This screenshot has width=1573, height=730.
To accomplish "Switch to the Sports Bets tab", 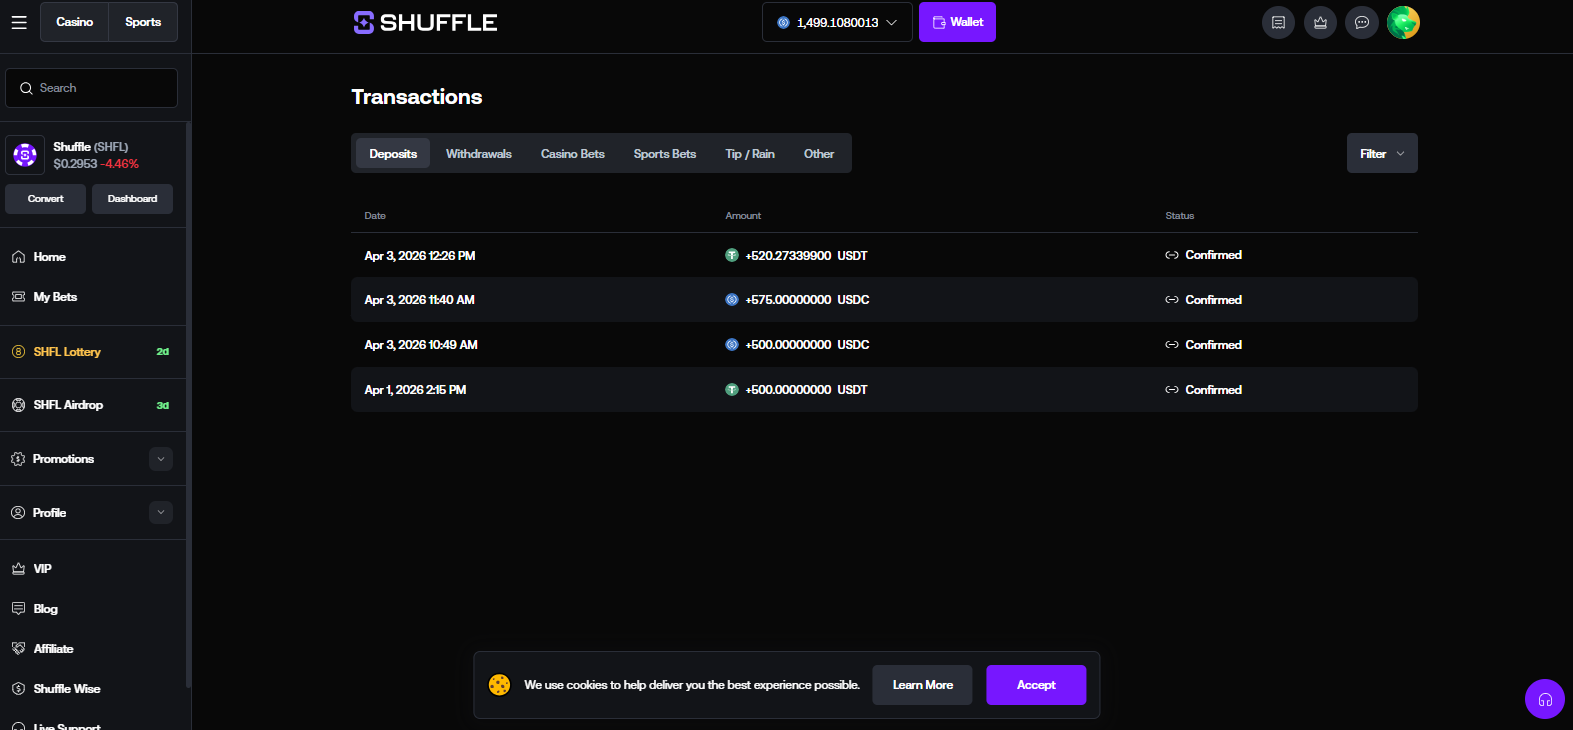I will [x=665, y=153].
